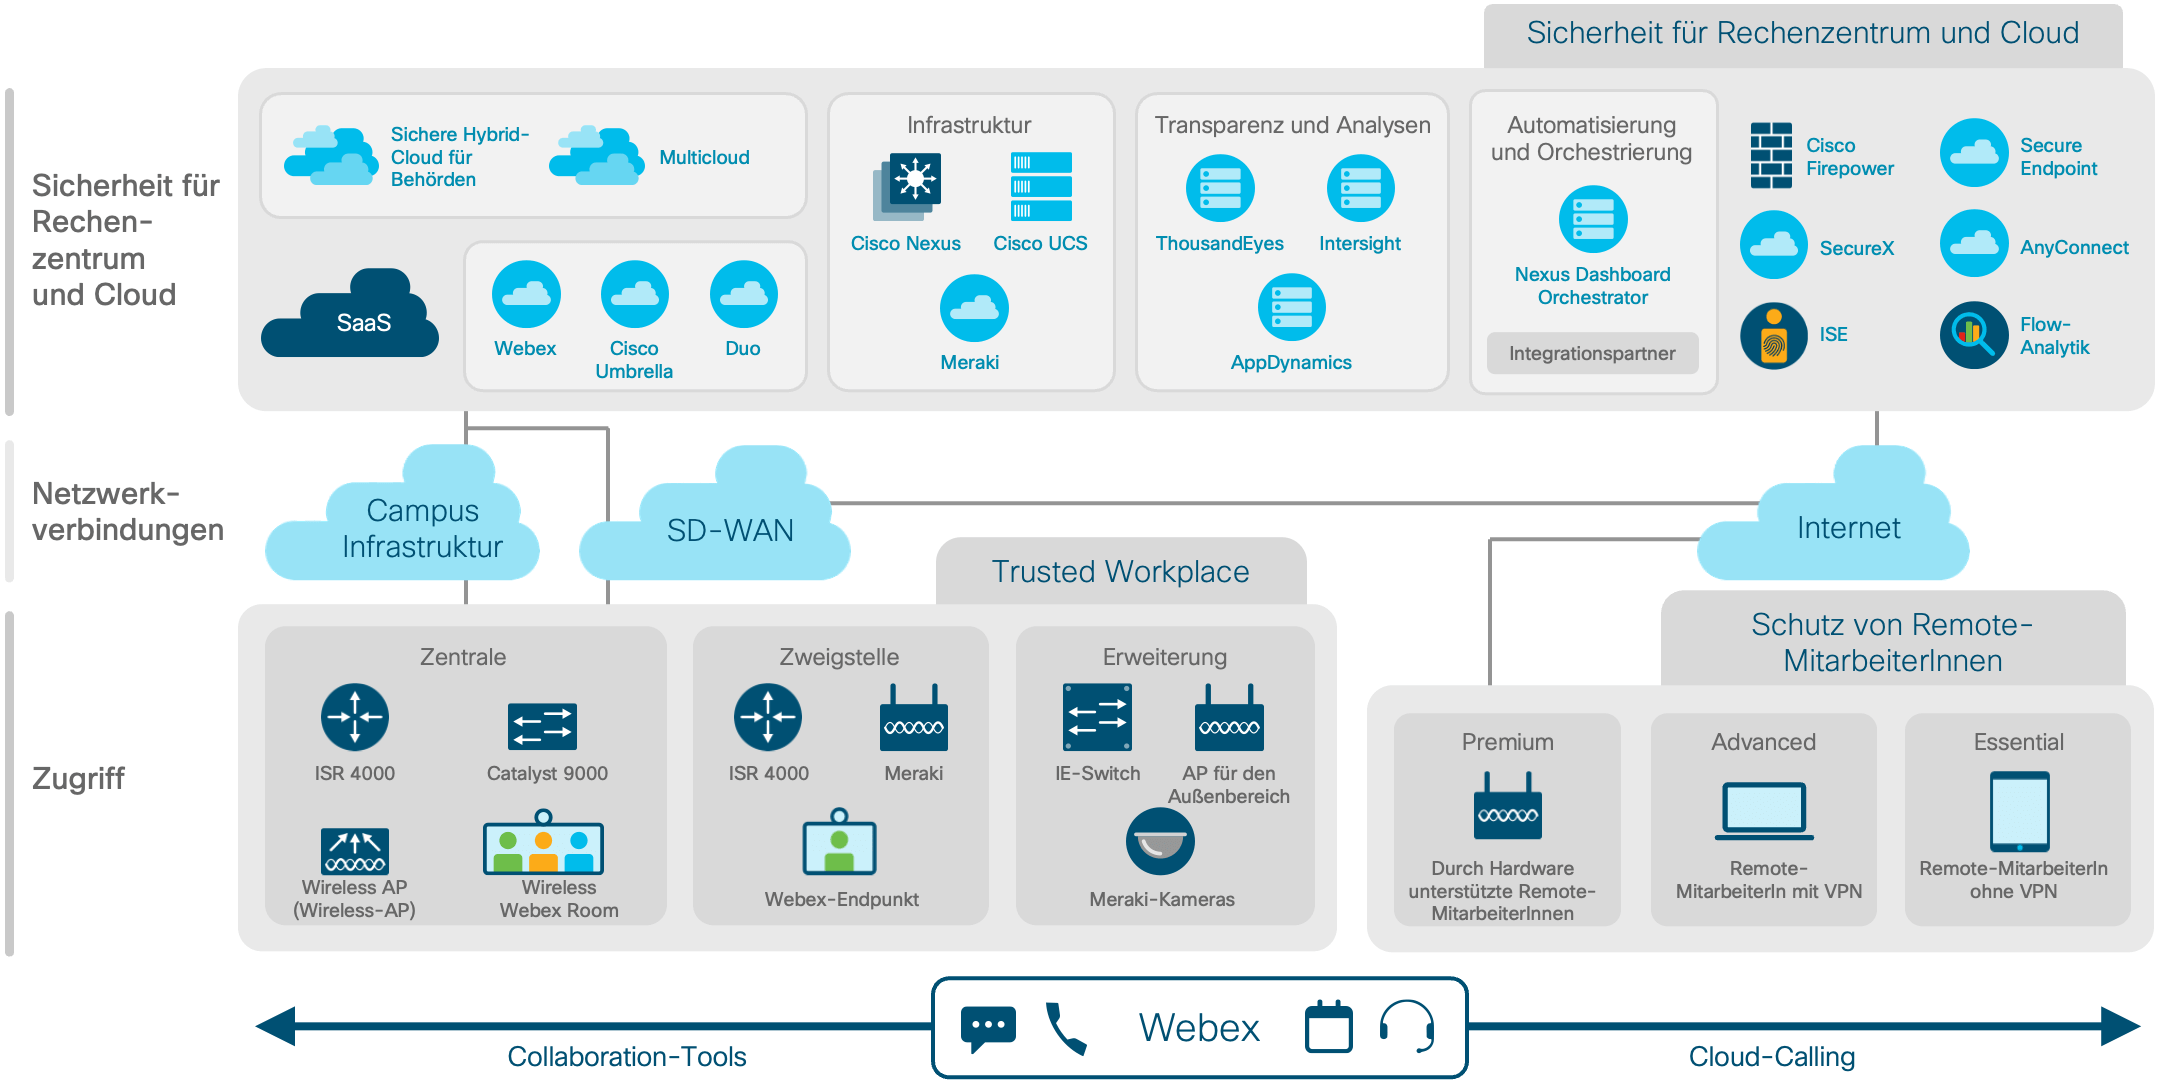Viewport: 2160px width, 1080px height.
Task: Select the Meraki access point icon in Zweigstelle
Action: 914,718
